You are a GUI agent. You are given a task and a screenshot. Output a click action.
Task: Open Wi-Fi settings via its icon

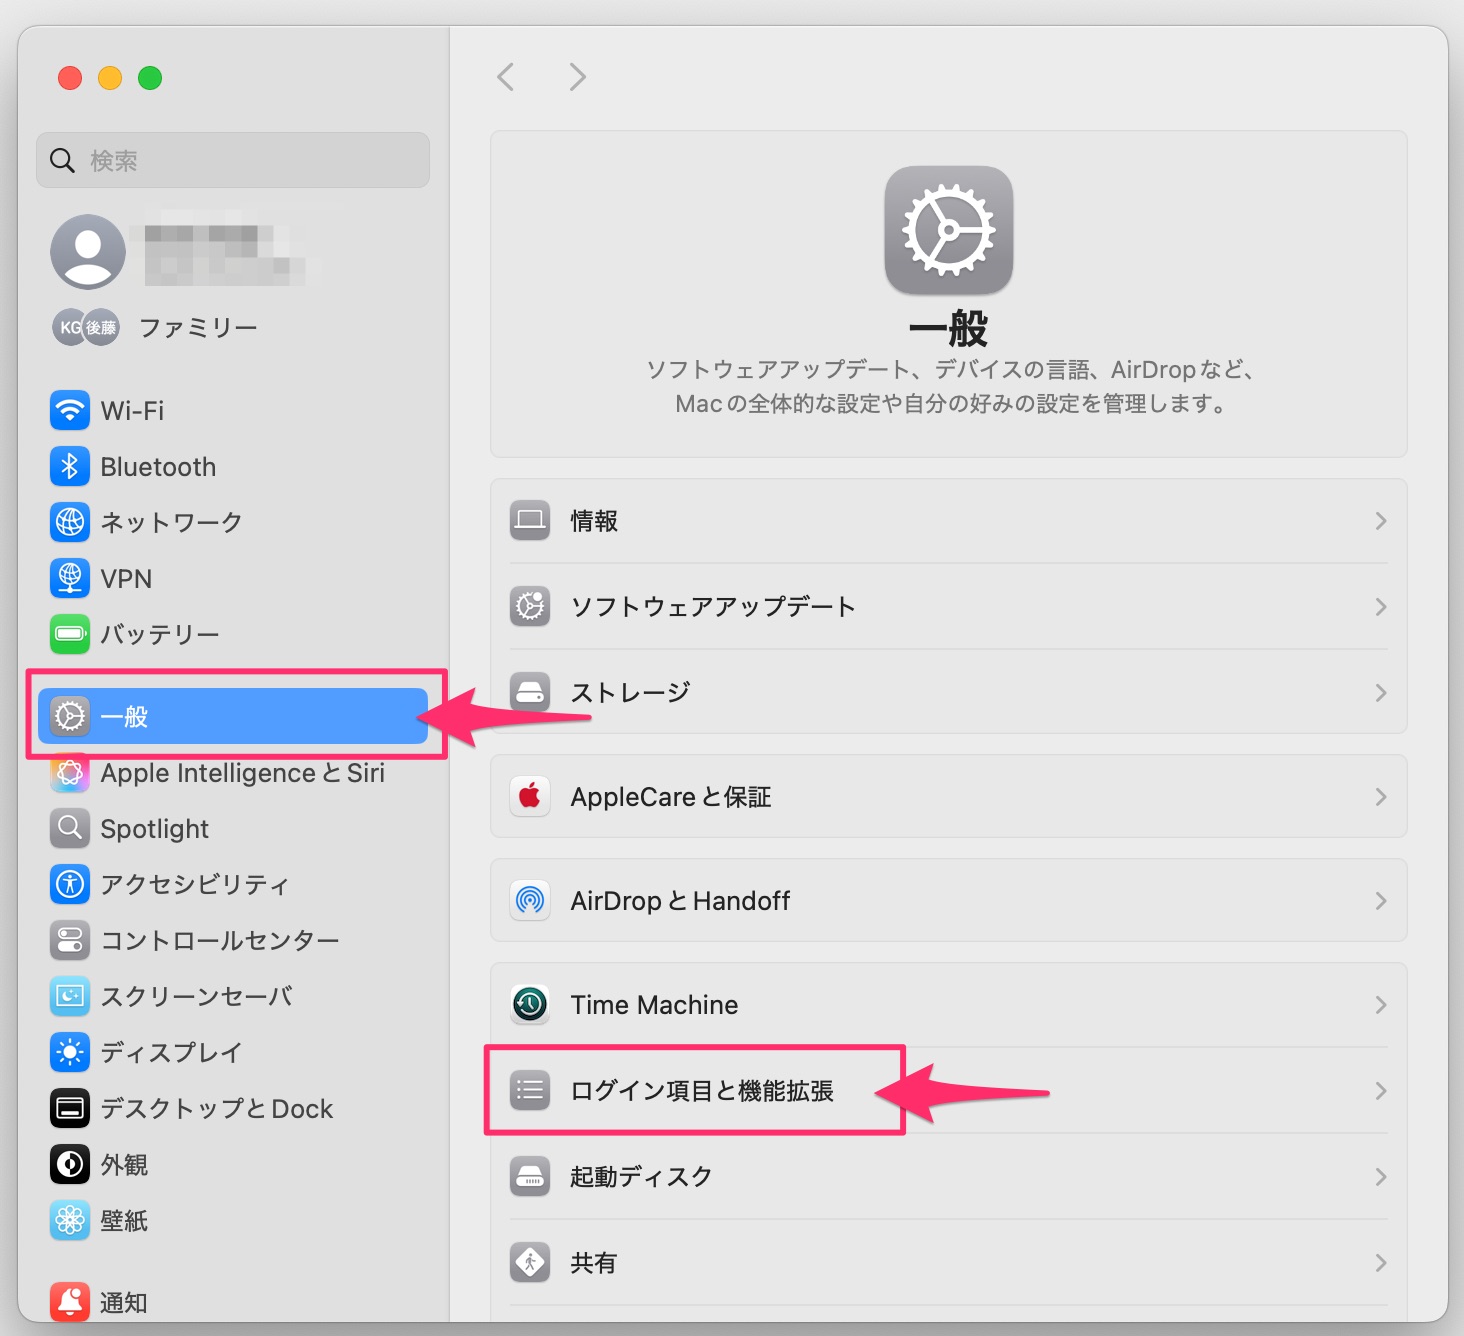point(70,410)
